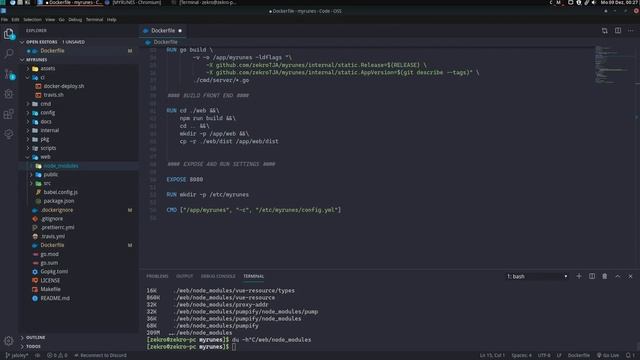The height and width of the screenshot is (360, 640).
Task: Open the Explorer view in activity bar
Action: (x=9, y=34)
